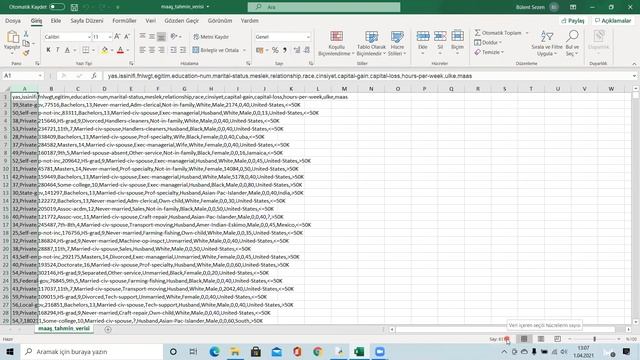The width and height of the screenshot is (640, 360).
Task: Click the Ekle insert cells icon
Action: click(423, 36)
